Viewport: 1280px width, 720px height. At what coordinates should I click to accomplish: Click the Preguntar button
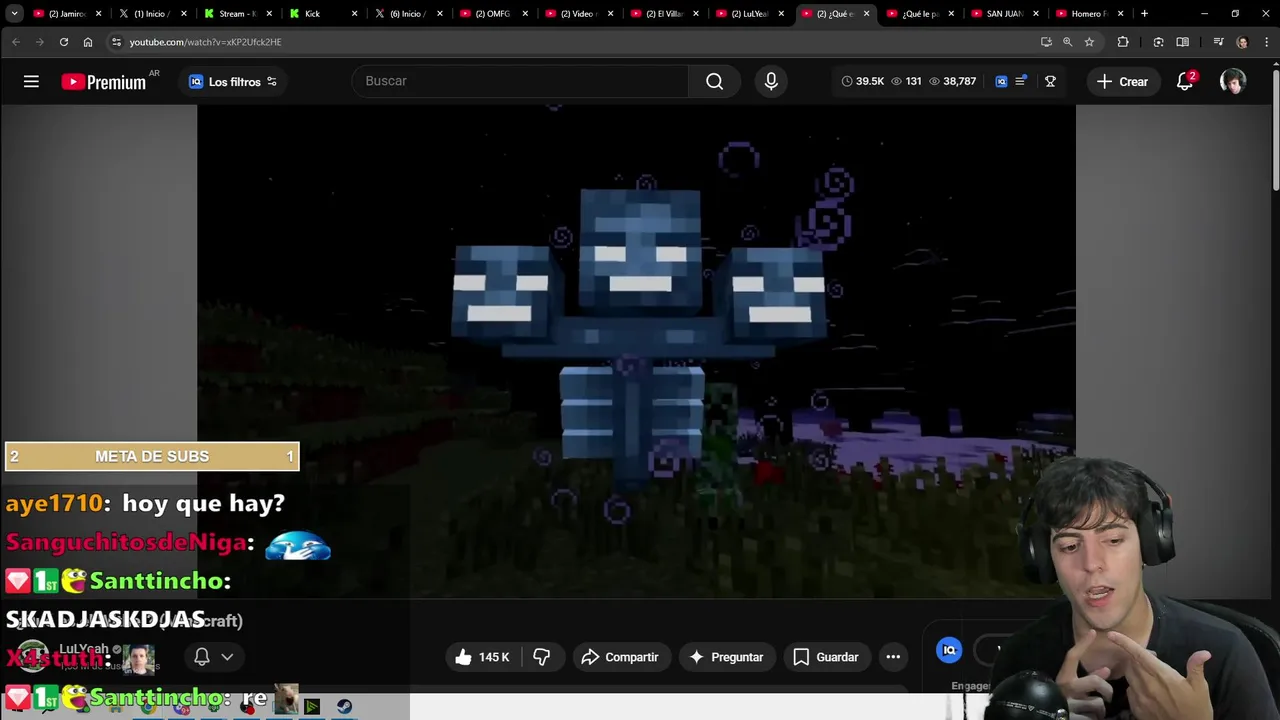pyautogui.click(x=727, y=657)
